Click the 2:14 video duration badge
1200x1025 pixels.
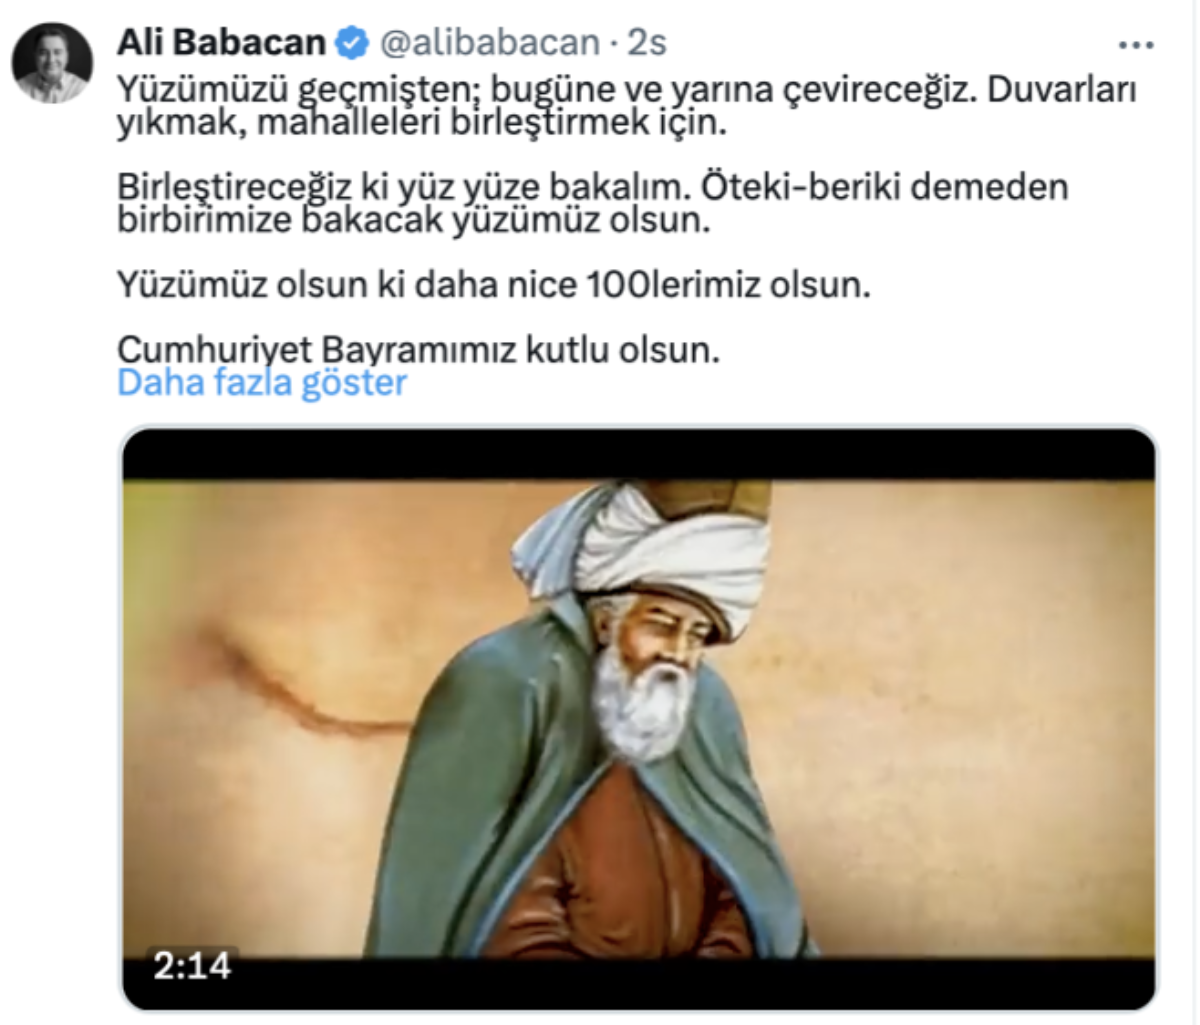192,965
